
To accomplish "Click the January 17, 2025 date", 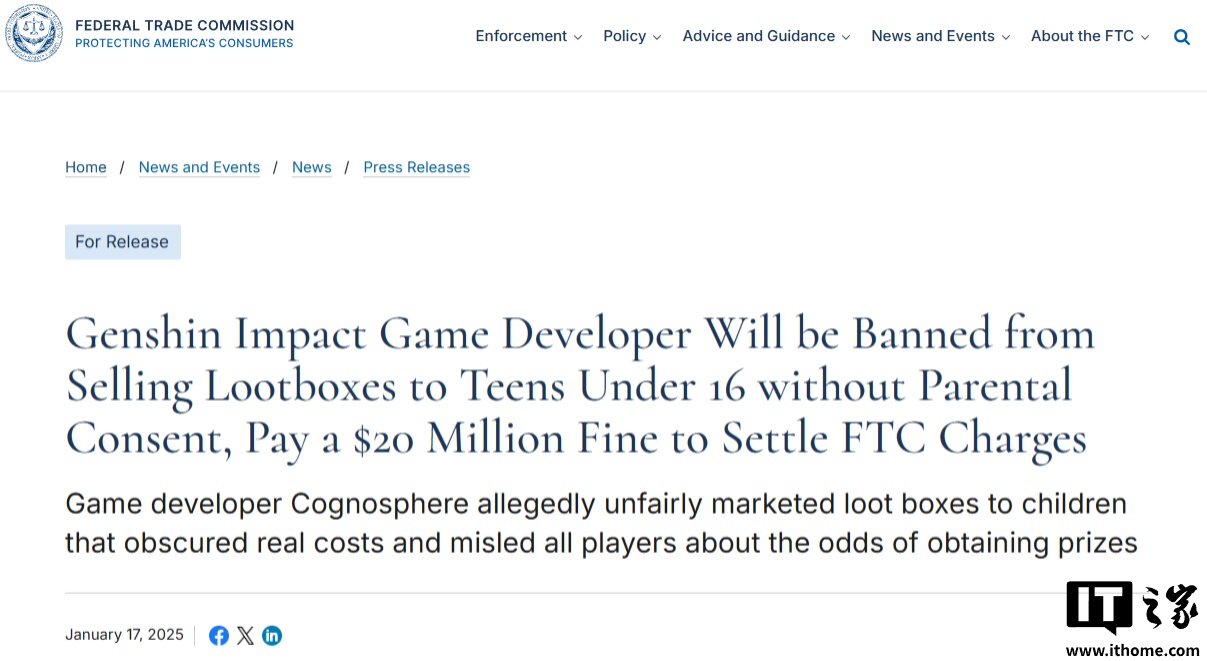I will (x=124, y=635).
